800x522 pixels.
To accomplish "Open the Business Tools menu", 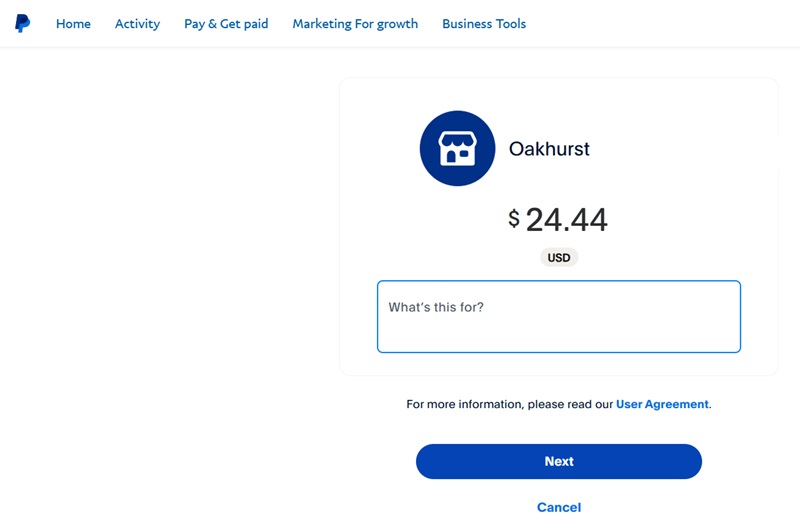I will (484, 24).
